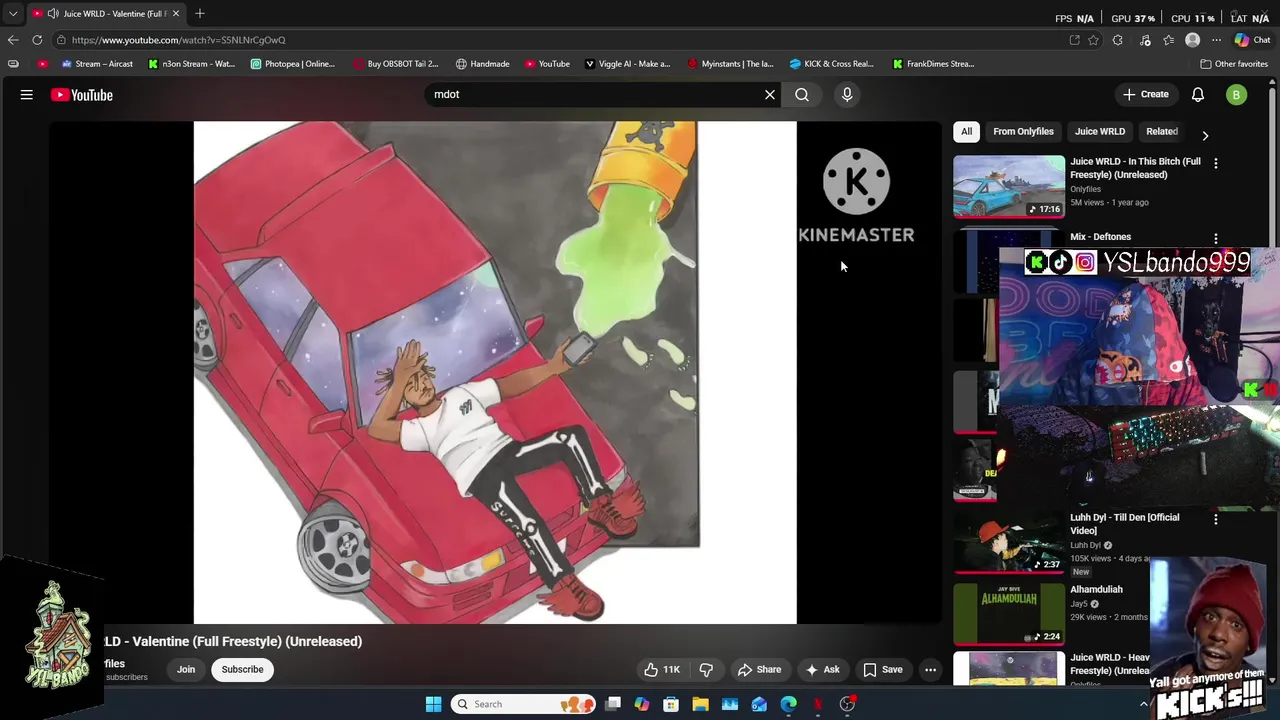Expand the tab search dropdown
Viewport: 1280px width, 720px height.
(x=13, y=14)
